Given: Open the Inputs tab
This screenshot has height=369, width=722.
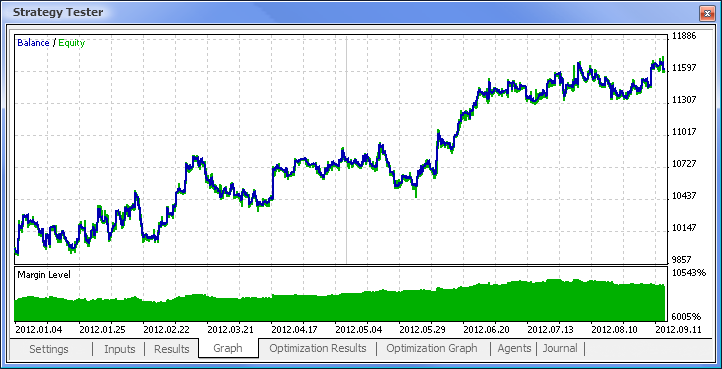Looking at the screenshot, I should coord(120,349).
